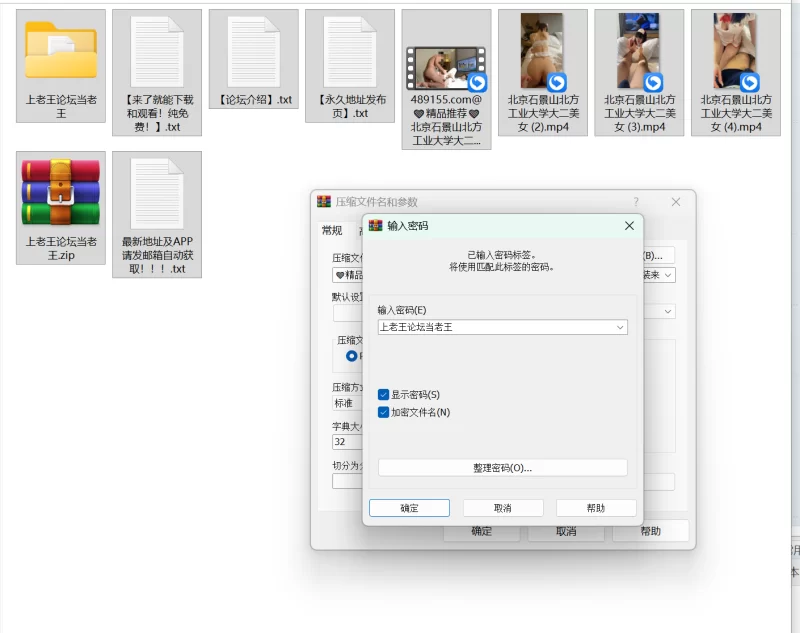Open the 上老王论坛当老王 folder icon
The image size is (800, 633).
tap(61, 51)
